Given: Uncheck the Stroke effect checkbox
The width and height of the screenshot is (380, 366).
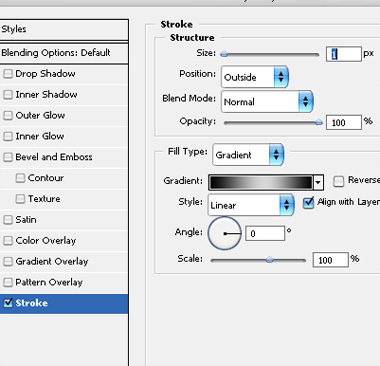Looking at the screenshot, I should point(8,303).
